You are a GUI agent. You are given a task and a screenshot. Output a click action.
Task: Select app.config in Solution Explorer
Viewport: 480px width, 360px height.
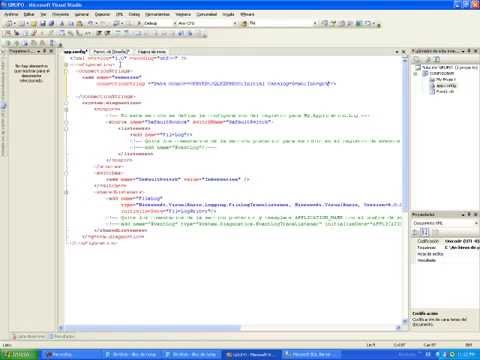point(444,86)
